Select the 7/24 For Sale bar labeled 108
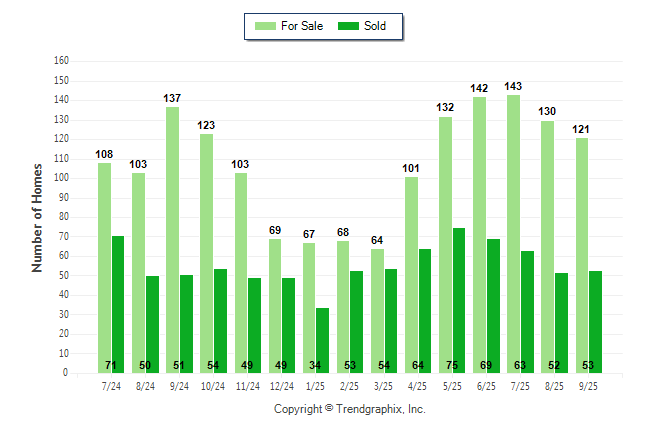The image size is (646, 434). (x=104, y=267)
